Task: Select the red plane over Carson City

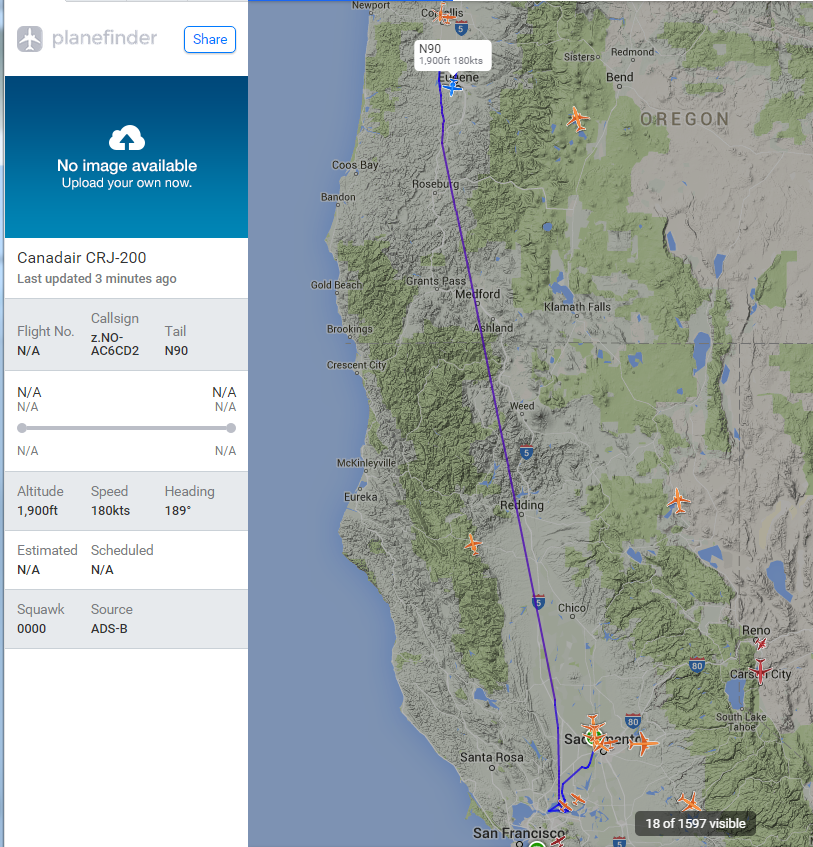Action: (761, 670)
